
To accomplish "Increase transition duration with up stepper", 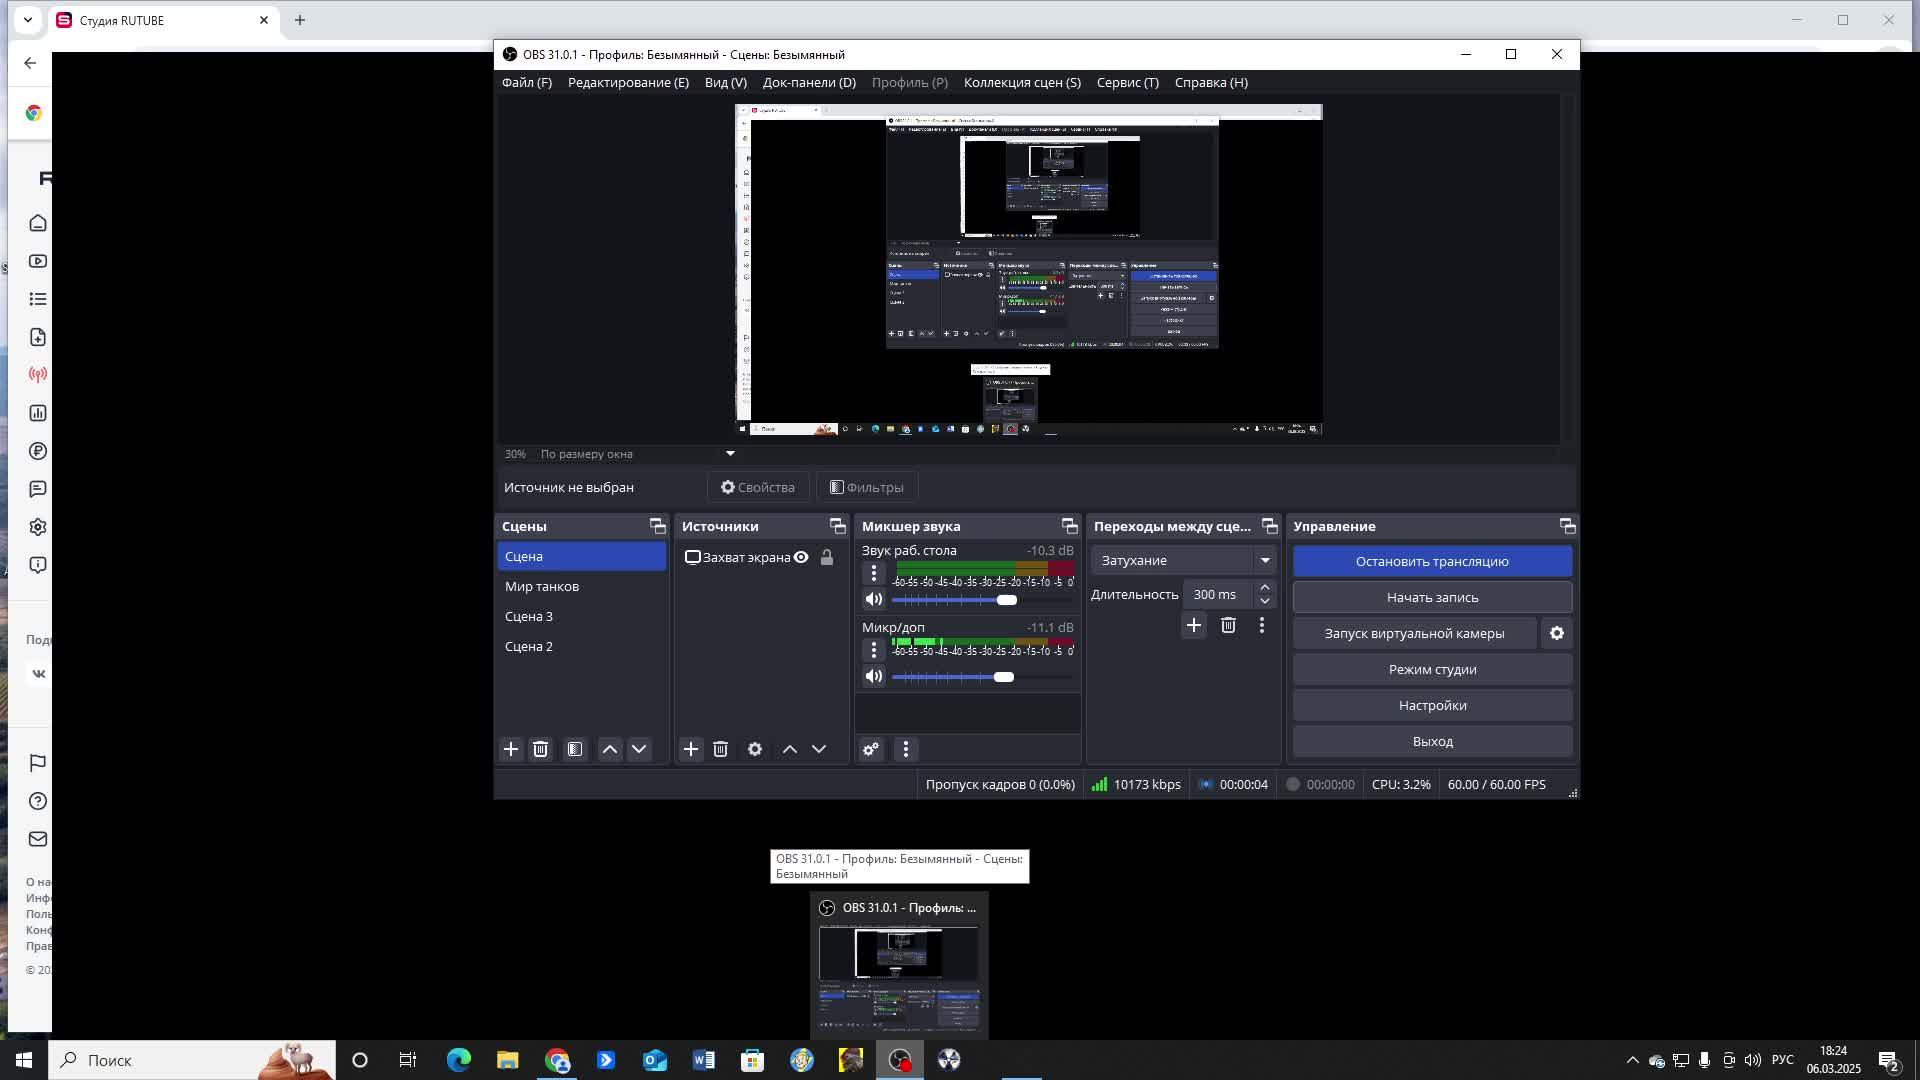I will pyautogui.click(x=1264, y=588).
